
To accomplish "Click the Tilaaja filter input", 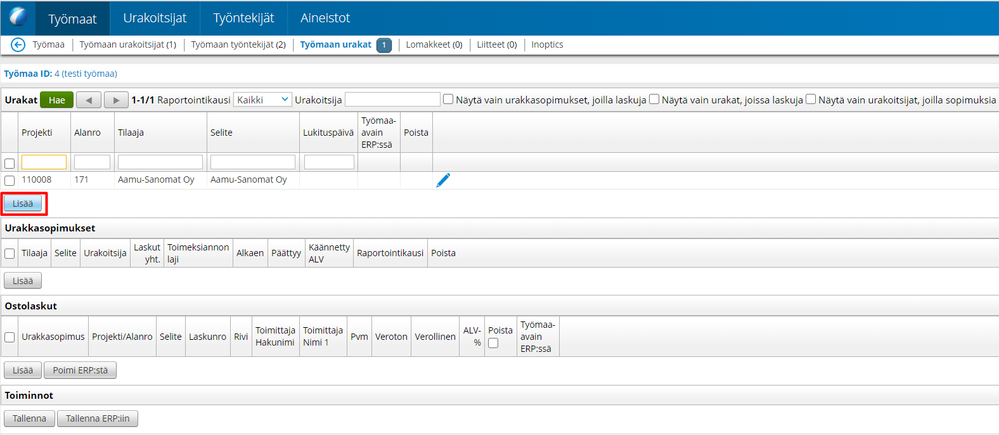I will [161, 162].
